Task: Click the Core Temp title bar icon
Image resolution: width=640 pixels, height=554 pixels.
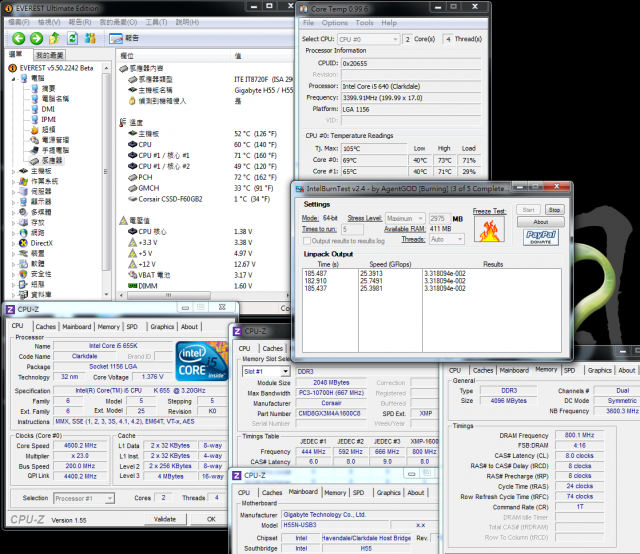Action: pos(304,9)
